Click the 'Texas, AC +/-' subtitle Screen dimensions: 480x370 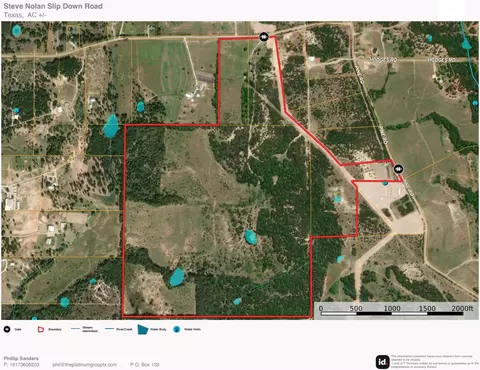pyautogui.click(x=25, y=15)
